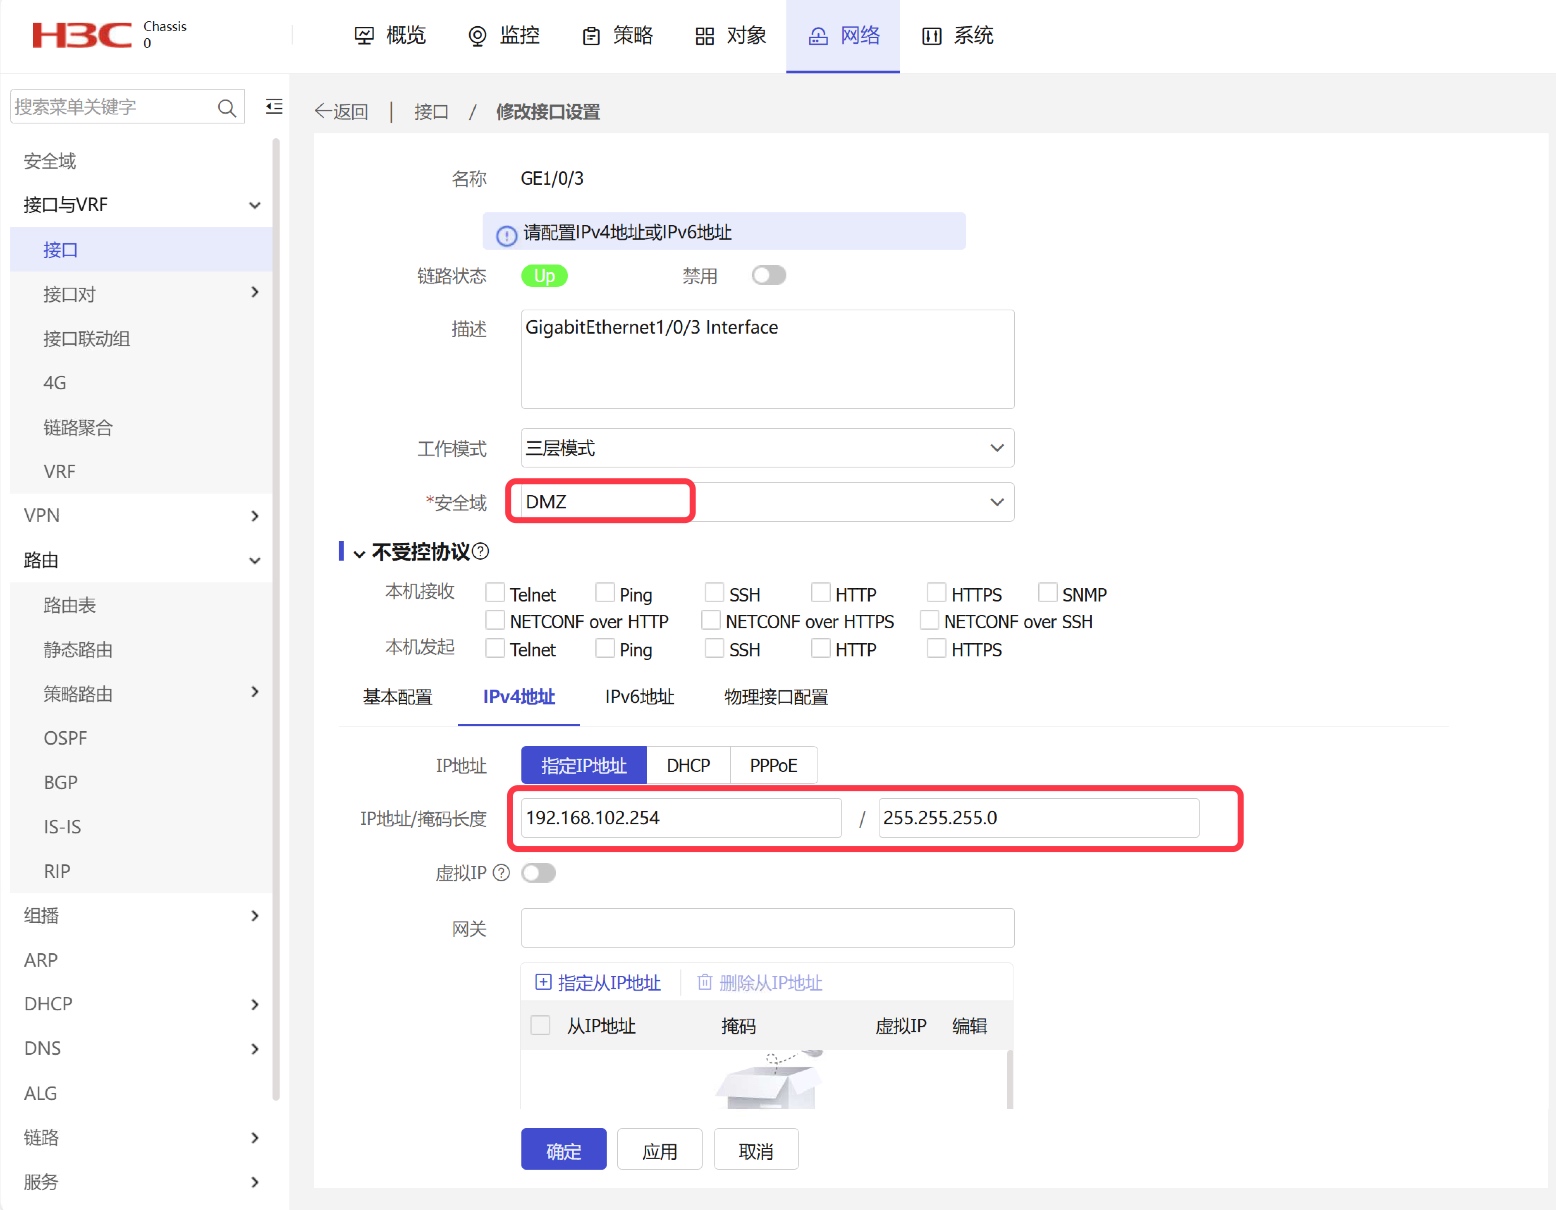Open the 工作模式 dropdown
This screenshot has height=1210, width=1556.
tap(767, 448)
